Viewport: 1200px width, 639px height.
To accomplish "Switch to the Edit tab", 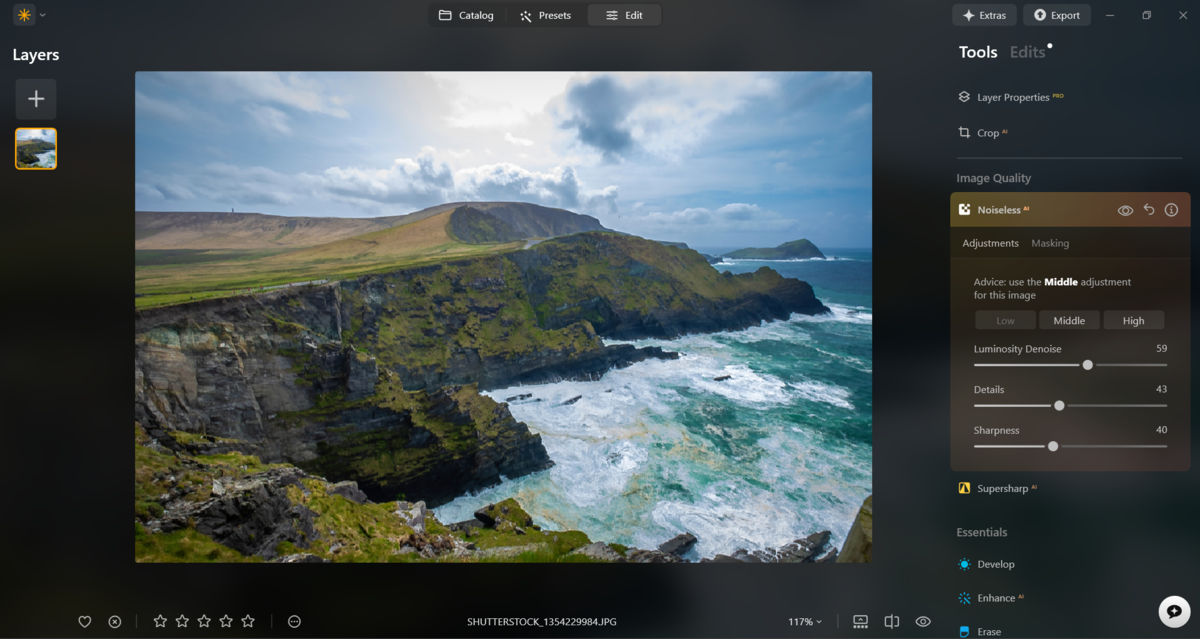I will coord(624,15).
